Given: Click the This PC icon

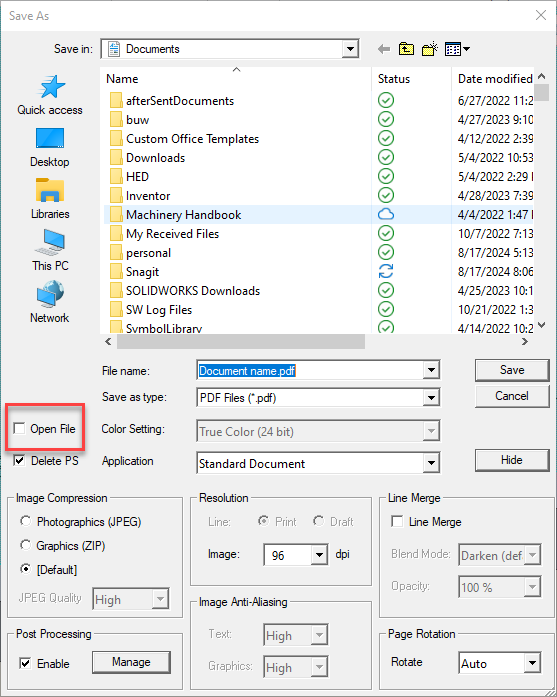Looking at the screenshot, I should click(50, 242).
